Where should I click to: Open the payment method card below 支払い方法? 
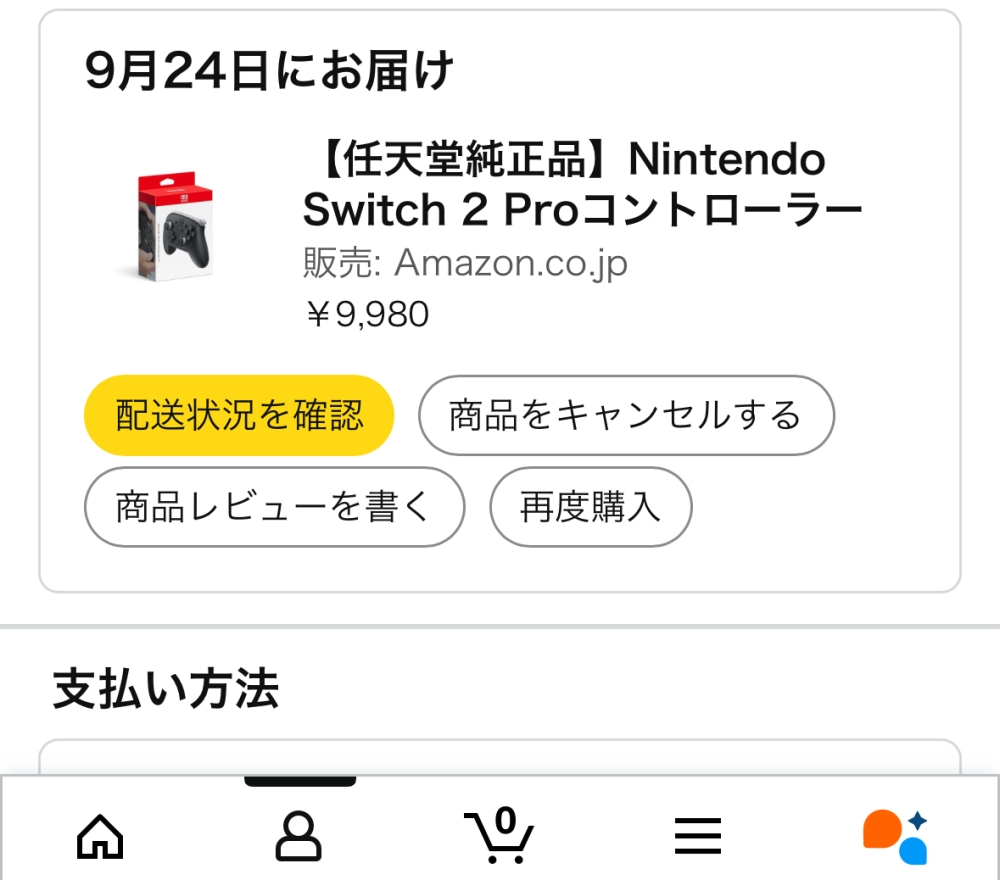click(x=500, y=757)
